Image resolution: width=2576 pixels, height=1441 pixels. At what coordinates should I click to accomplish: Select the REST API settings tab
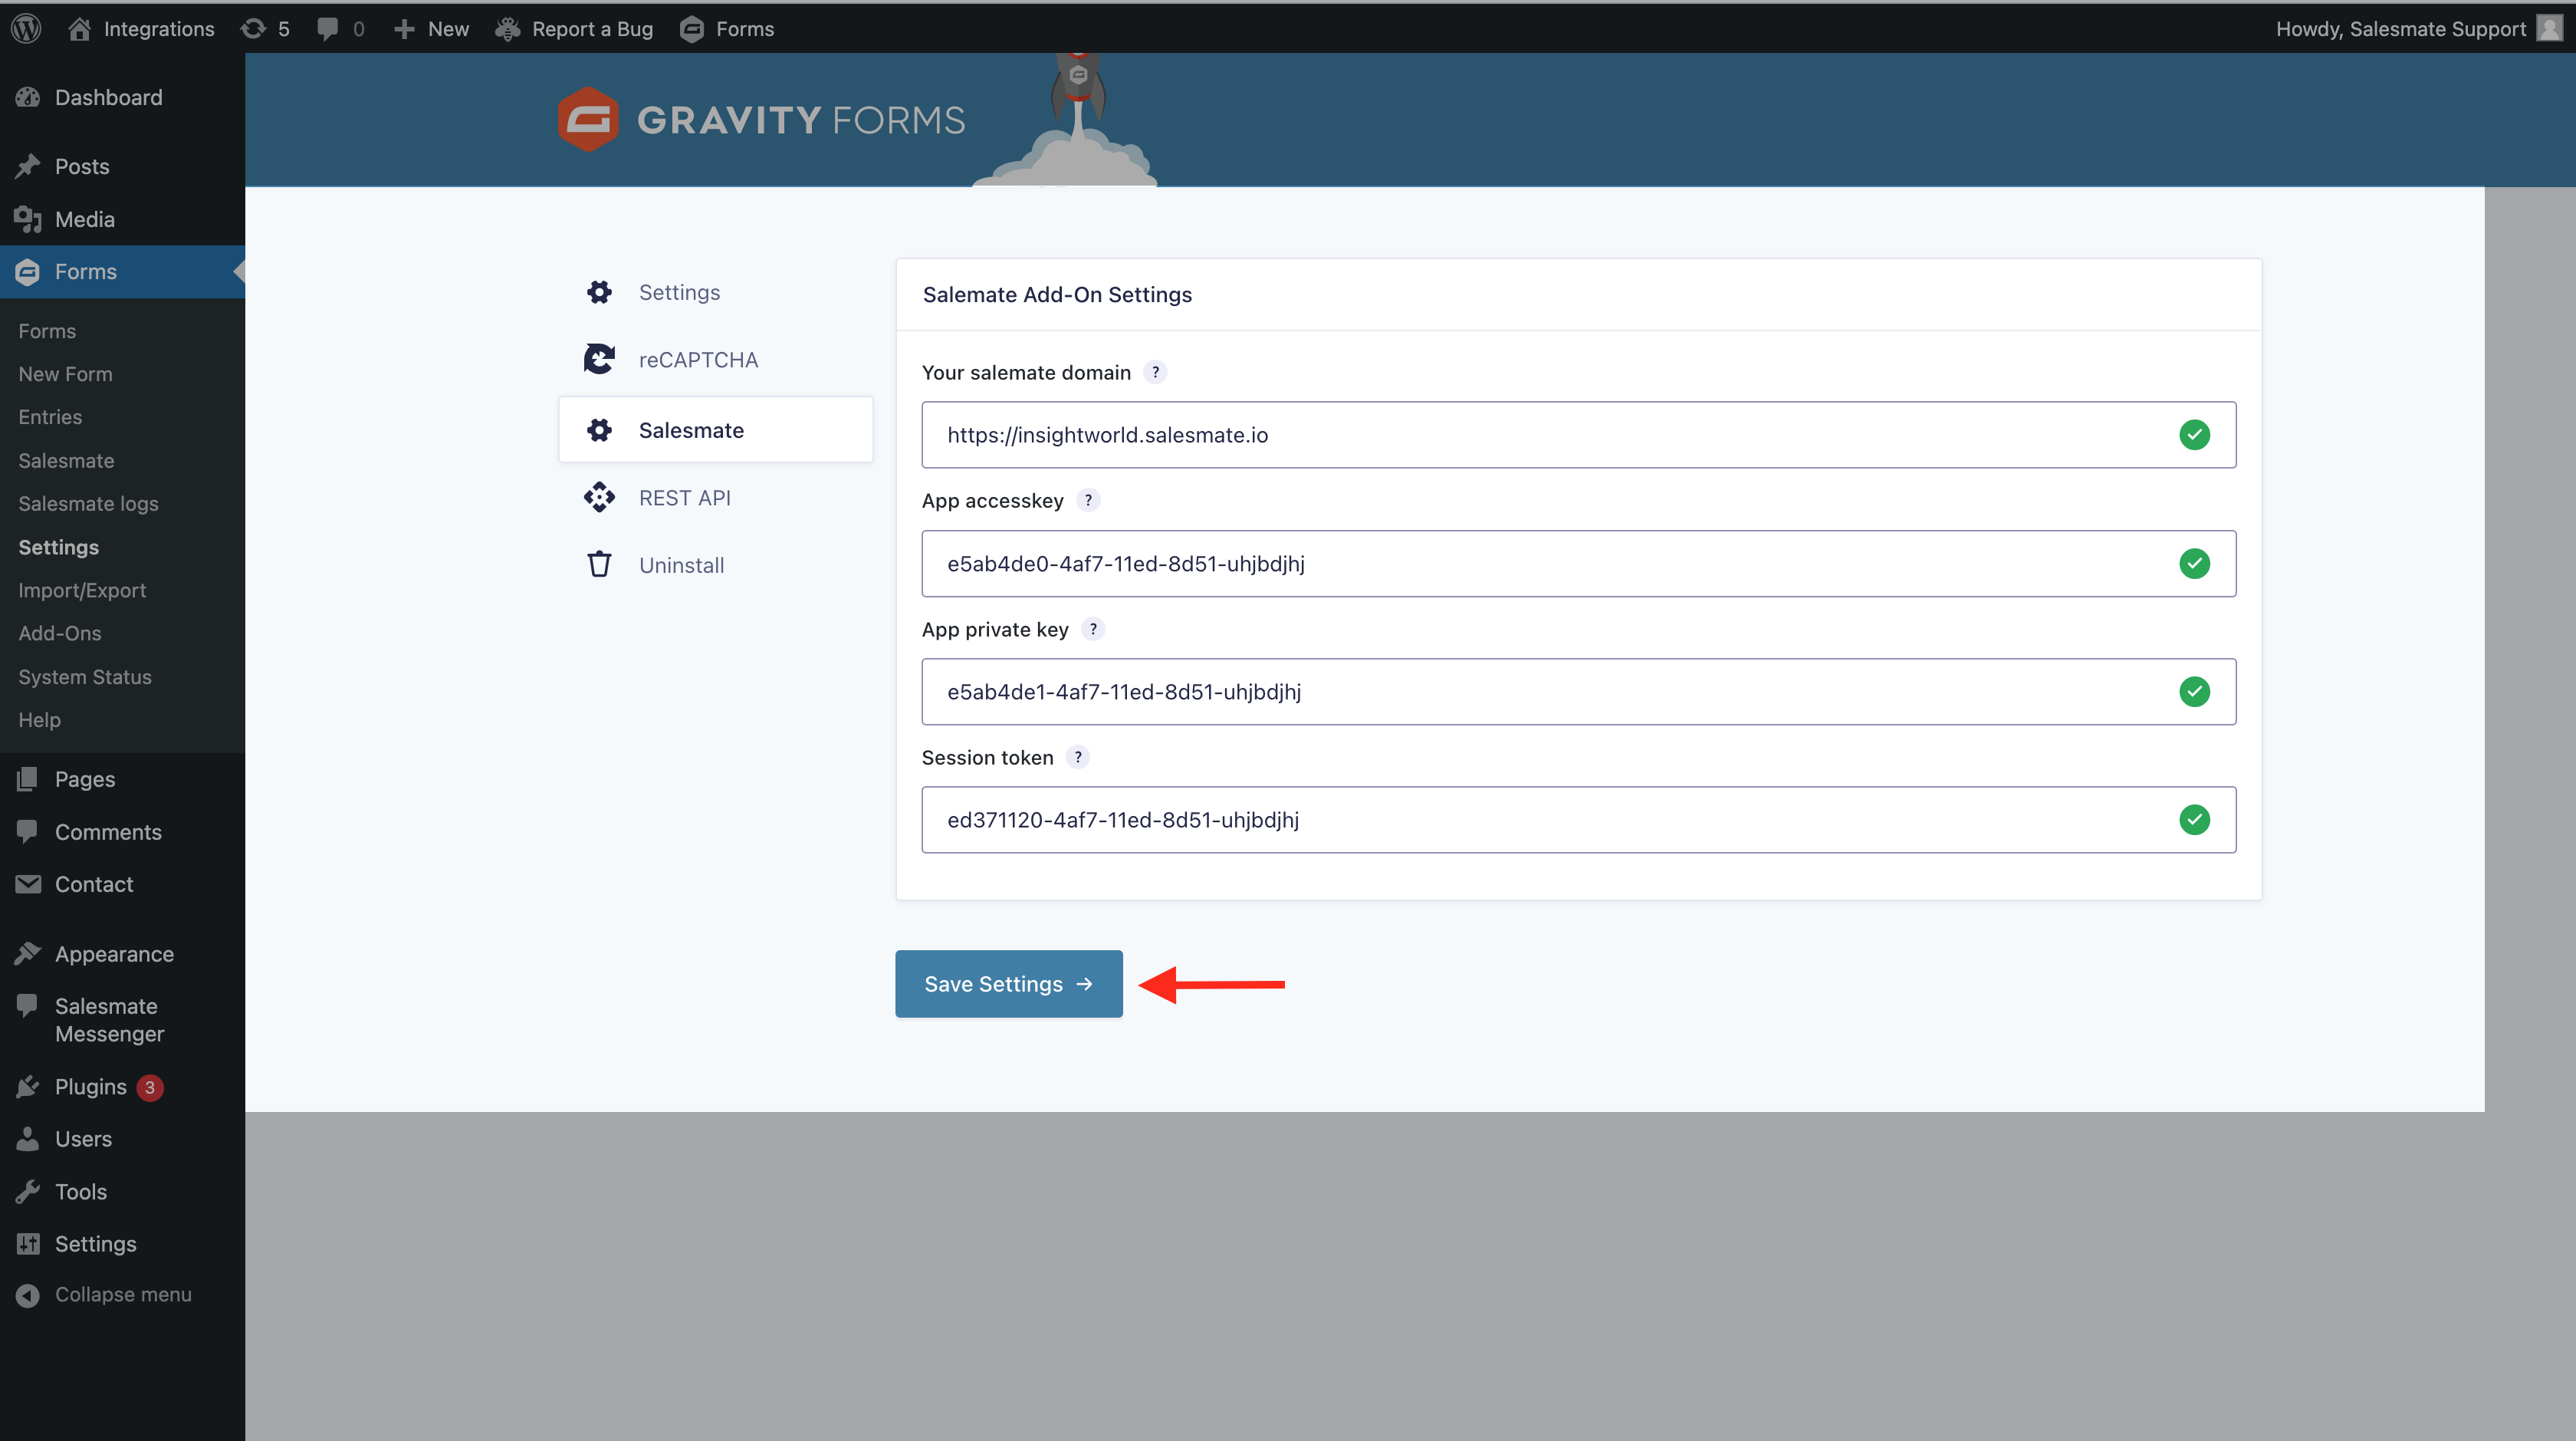coord(716,498)
